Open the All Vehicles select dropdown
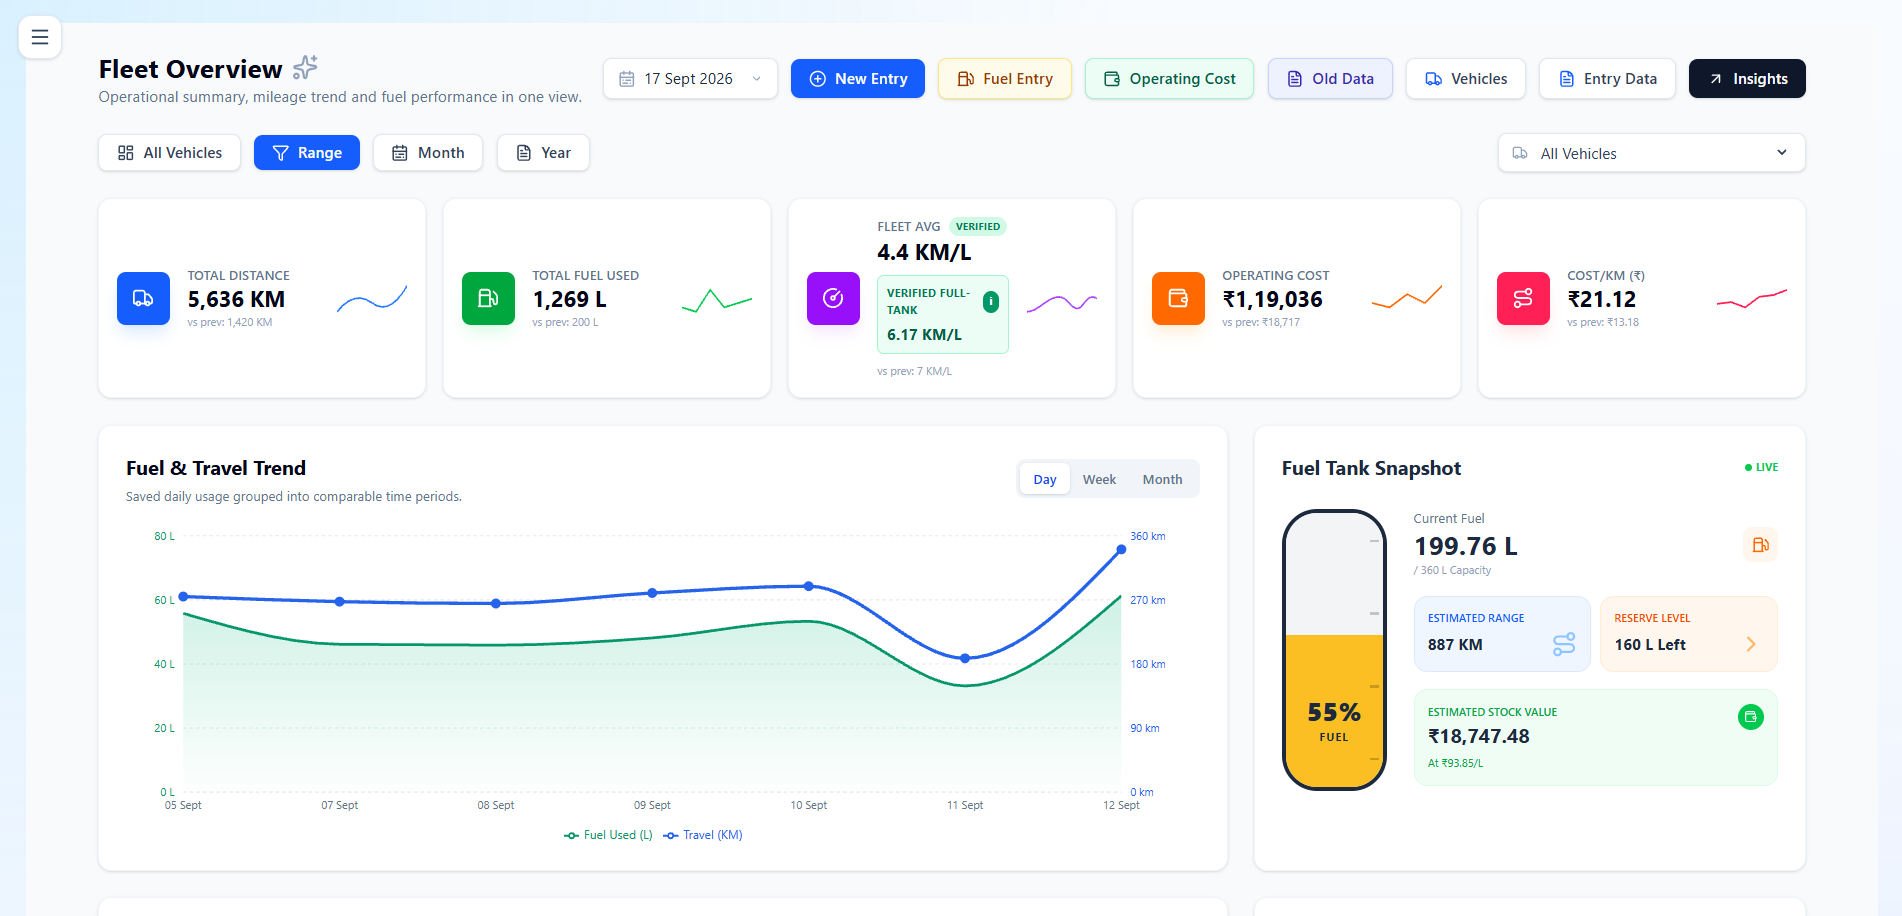The image size is (1902, 916). (x=1652, y=153)
